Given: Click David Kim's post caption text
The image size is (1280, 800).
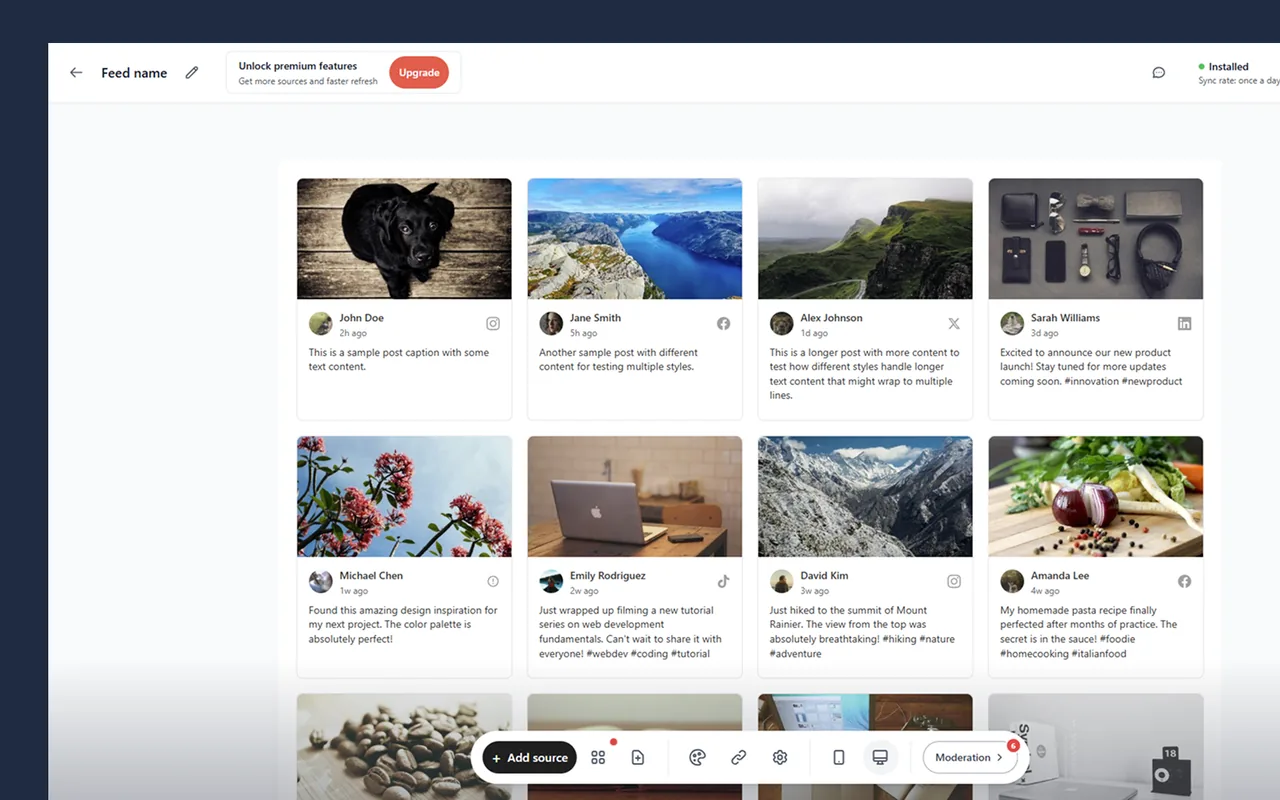Looking at the screenshot, I should coord(862,632).
